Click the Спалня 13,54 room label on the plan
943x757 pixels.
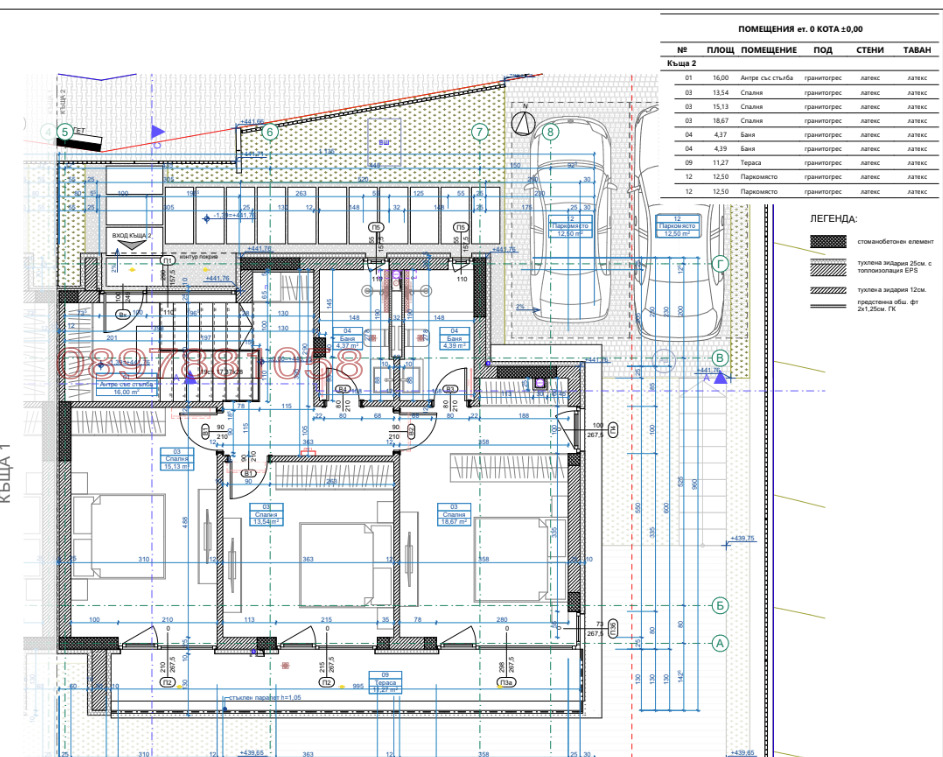[266, 515]
